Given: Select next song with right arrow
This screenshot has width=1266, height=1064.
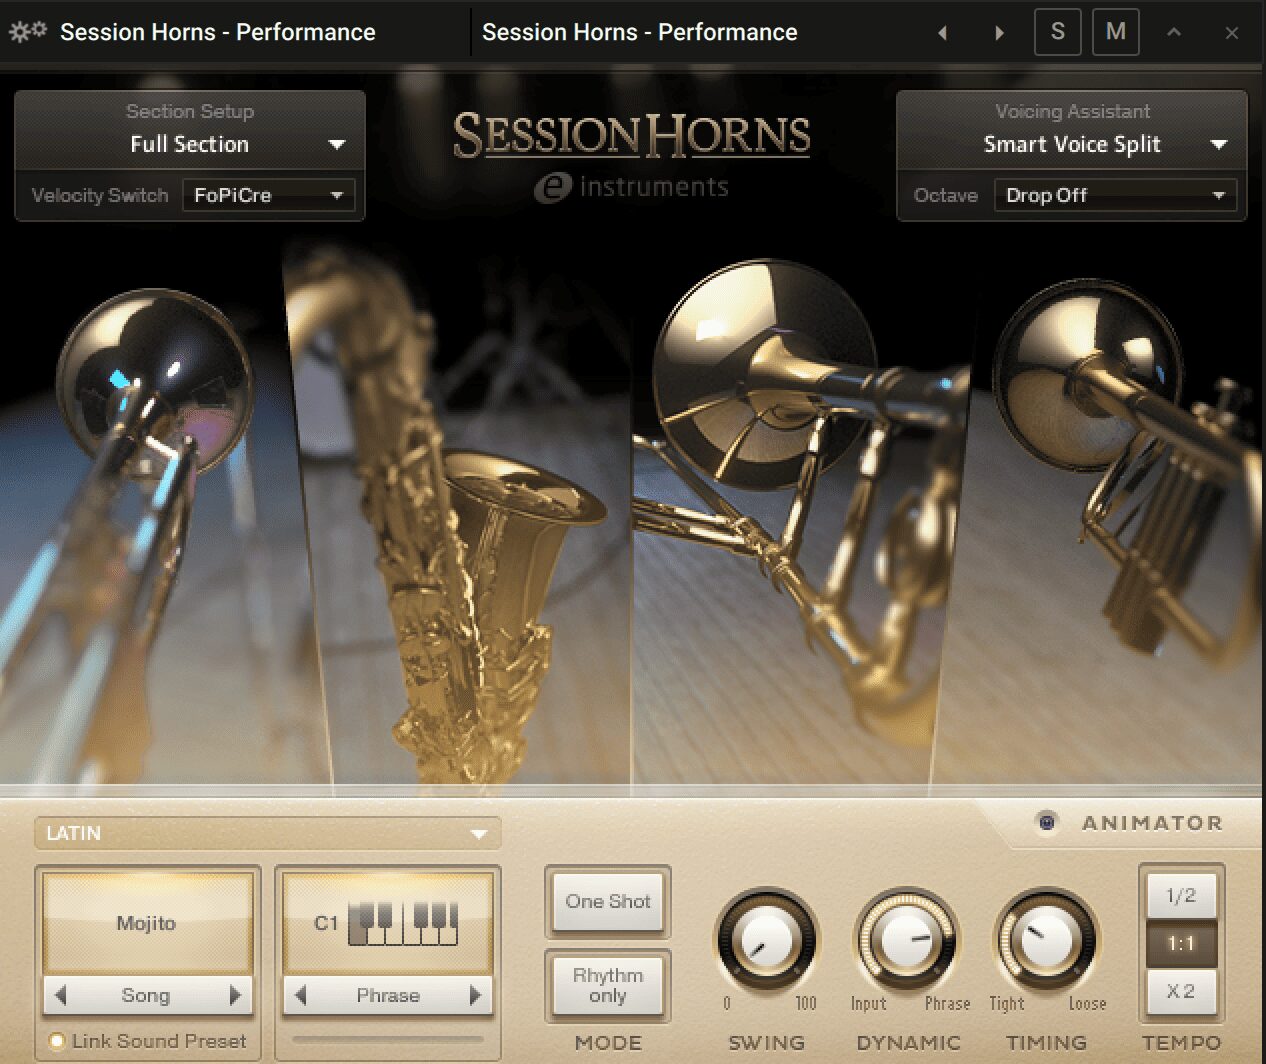Looking at the screenshot, I should click(x=236, y=995).
